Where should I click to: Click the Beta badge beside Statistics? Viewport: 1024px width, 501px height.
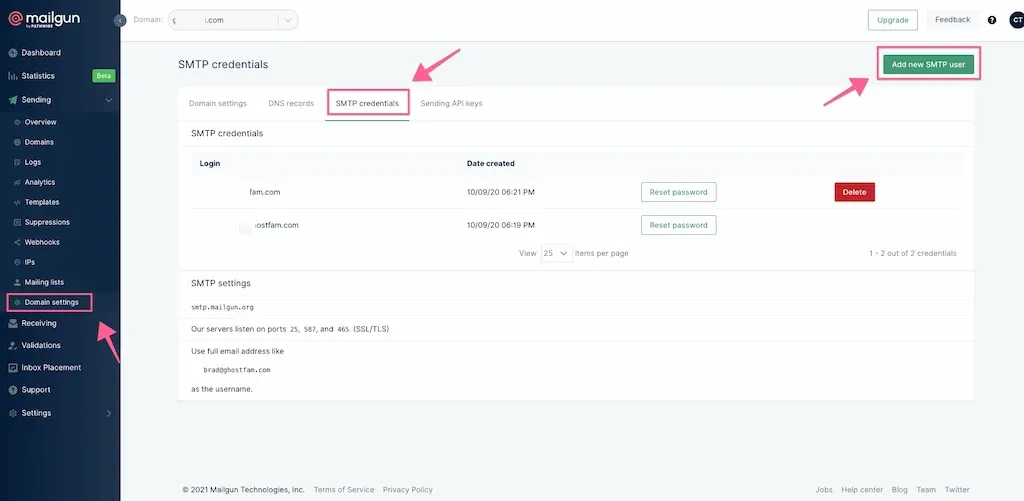click(x=104, y=76)
